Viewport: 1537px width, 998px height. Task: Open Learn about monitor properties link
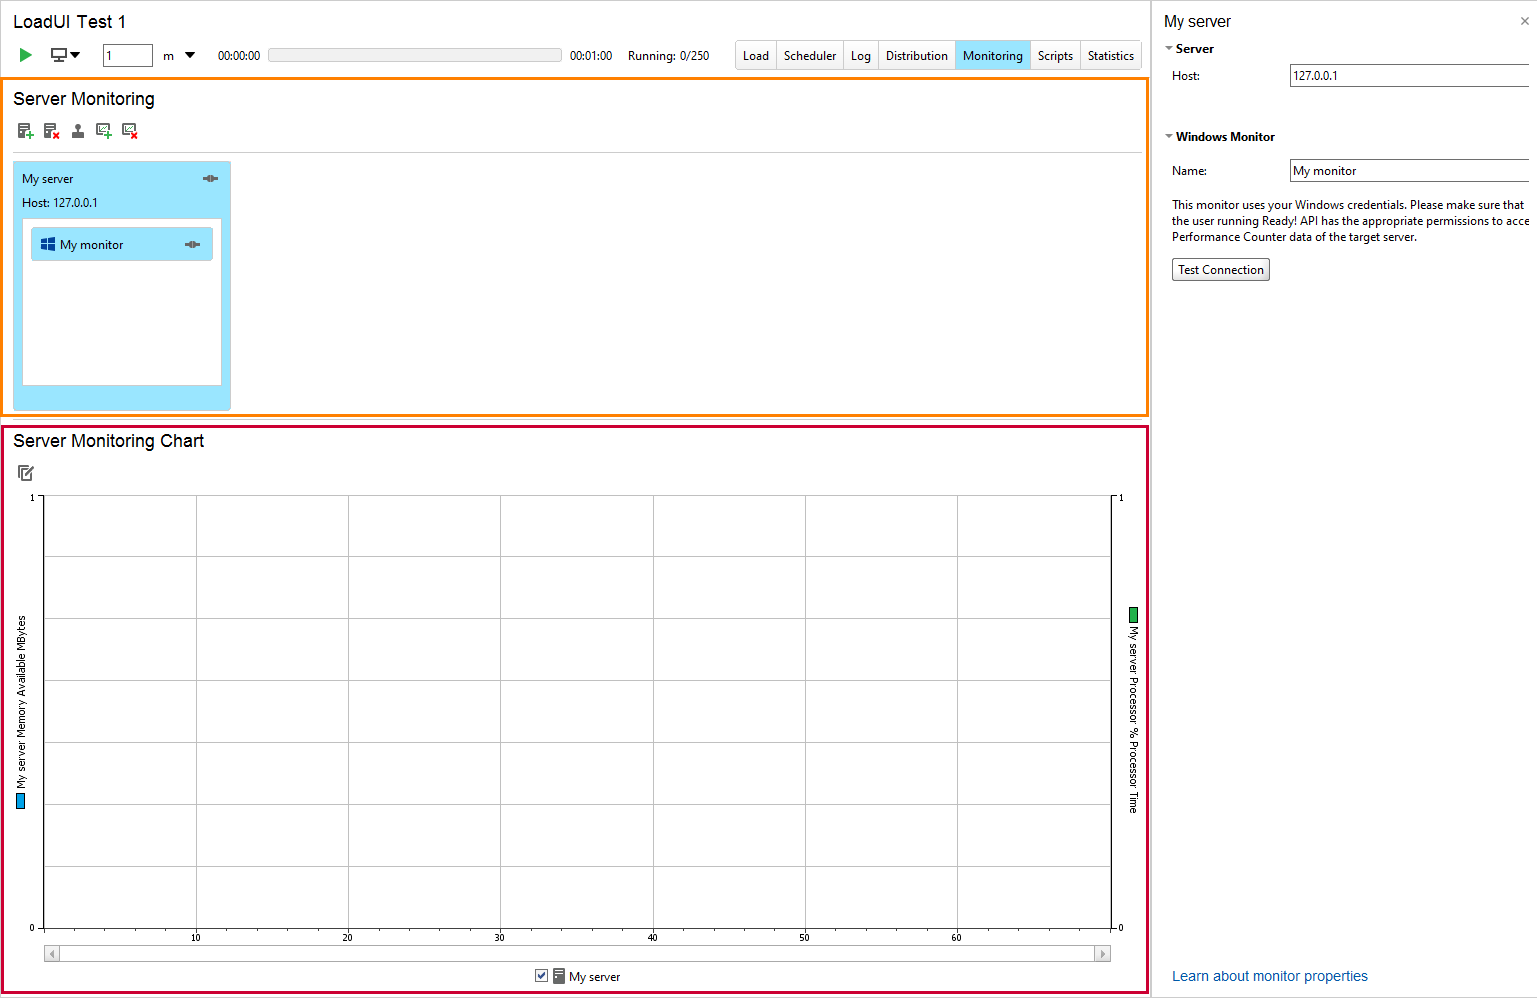point(1270,975)
